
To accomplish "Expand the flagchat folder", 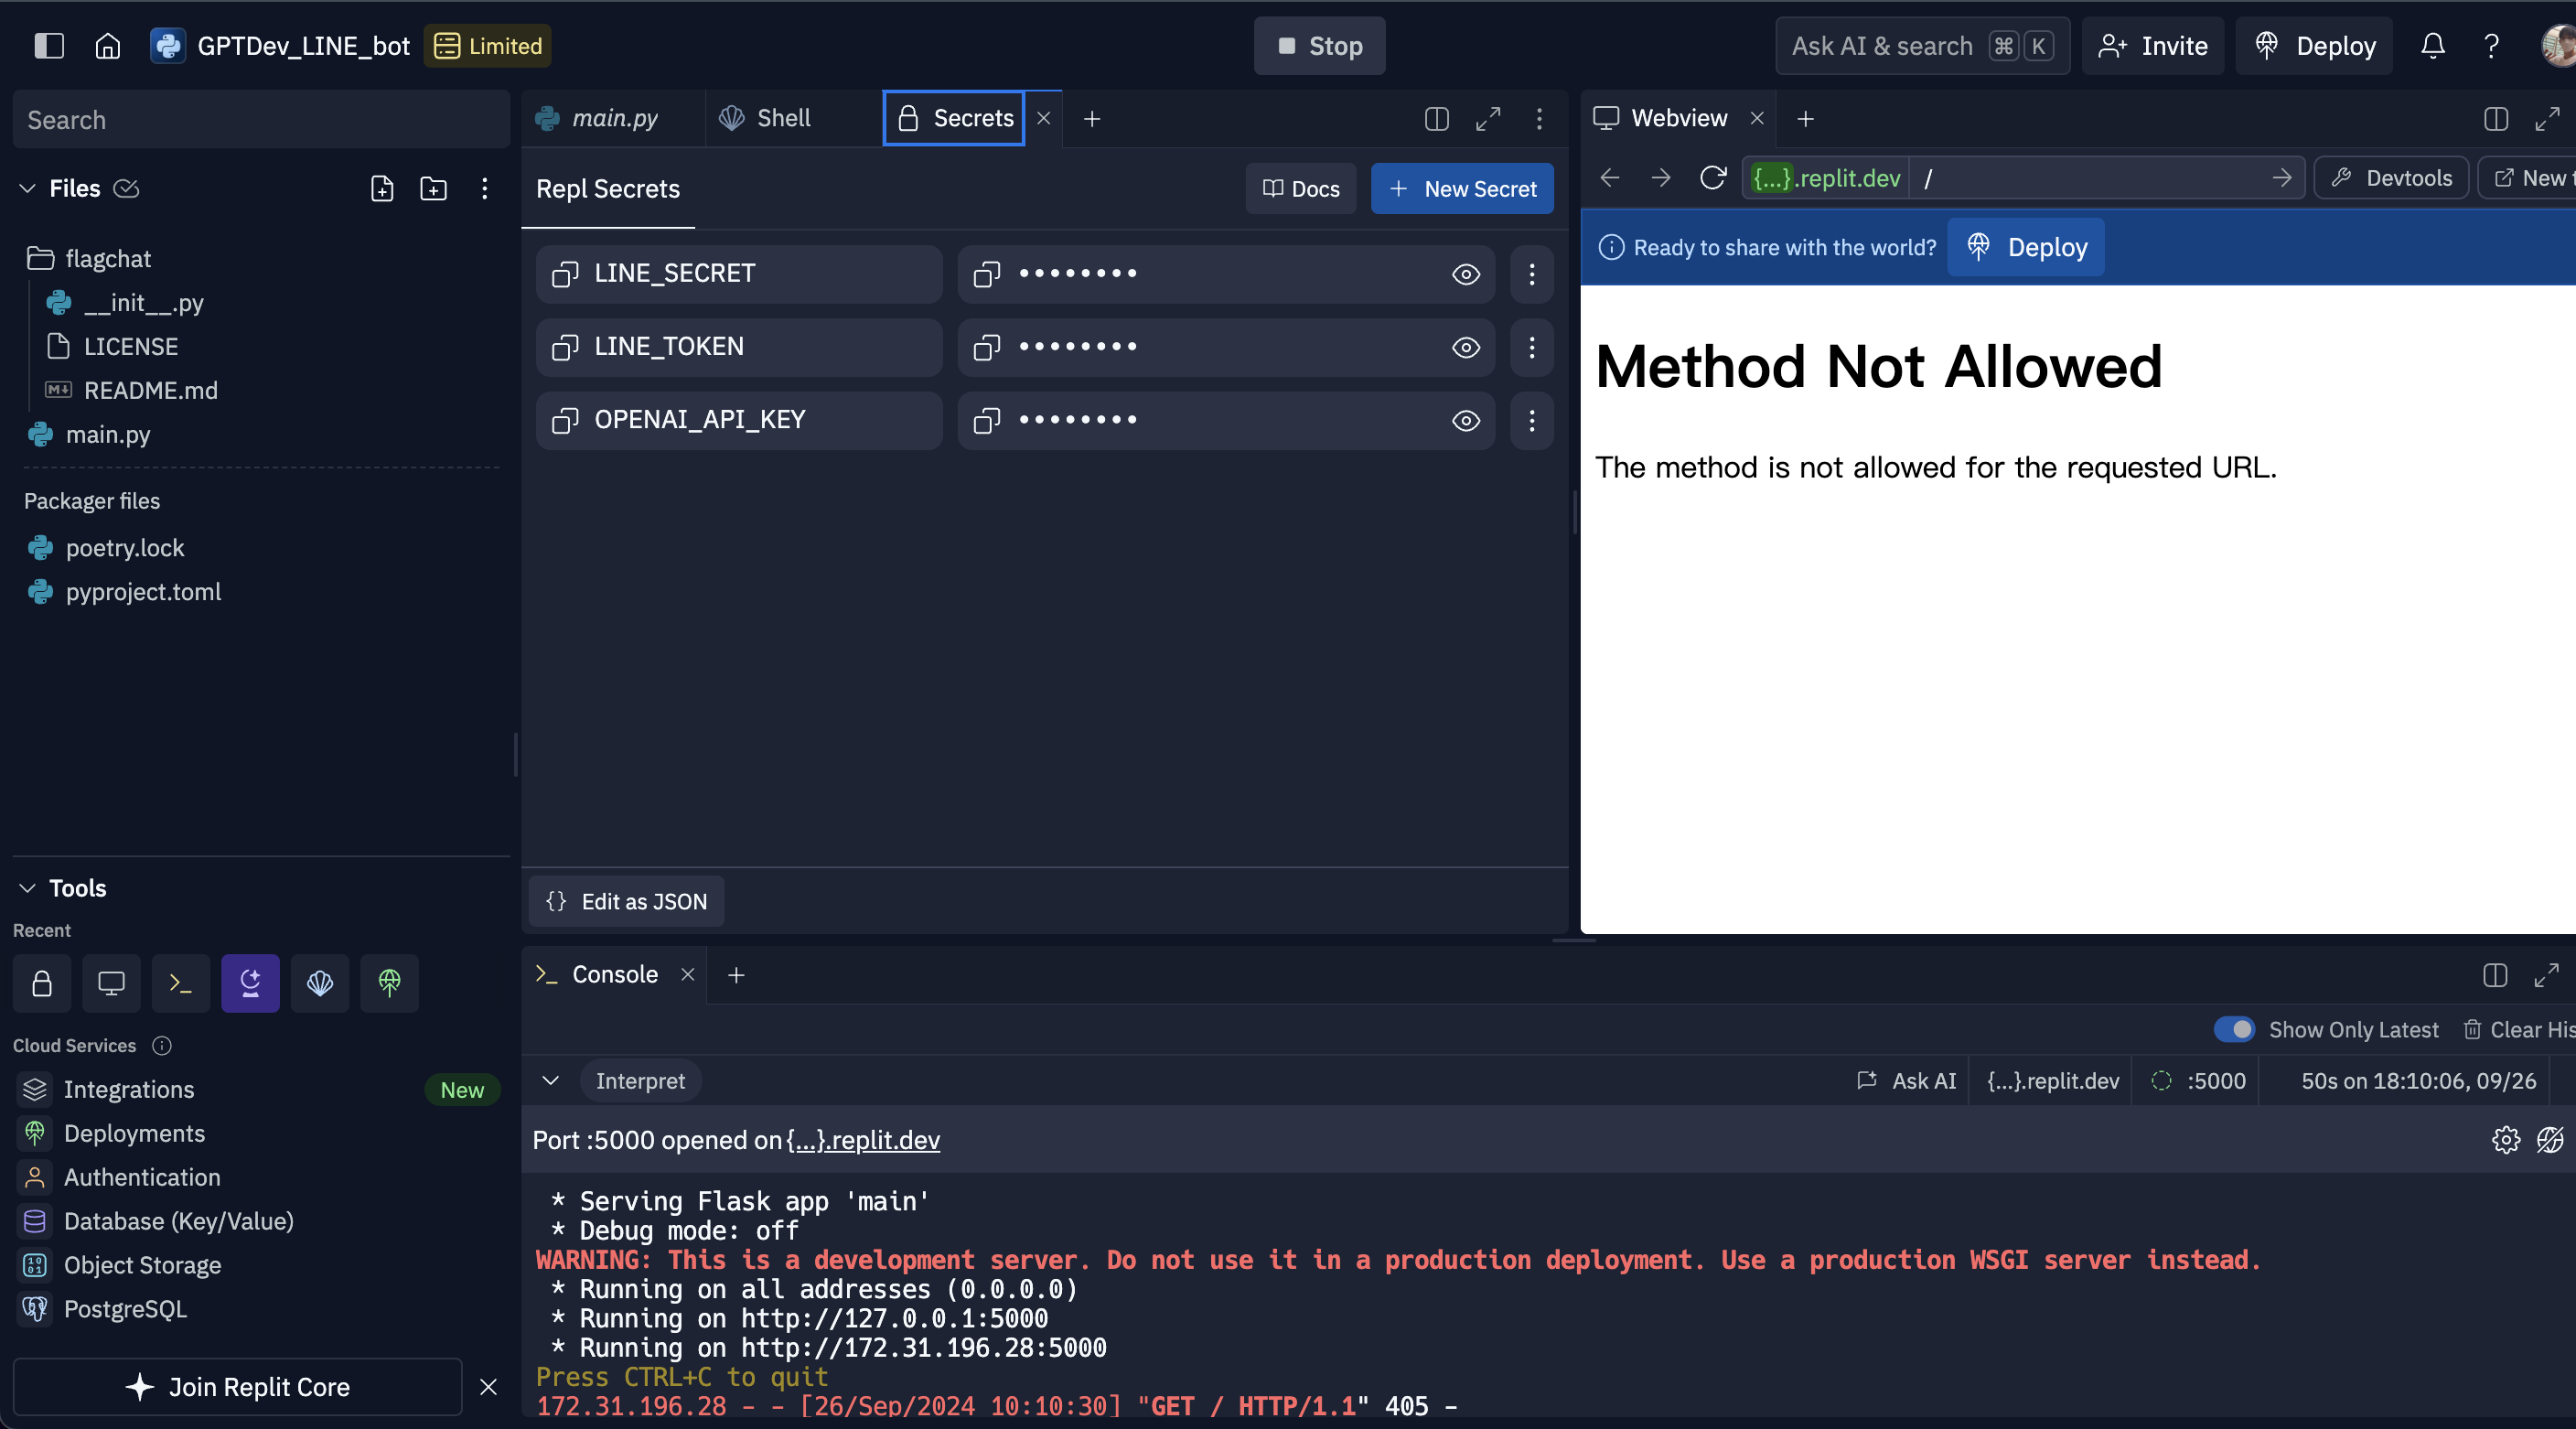I will [x=90, y=258].
